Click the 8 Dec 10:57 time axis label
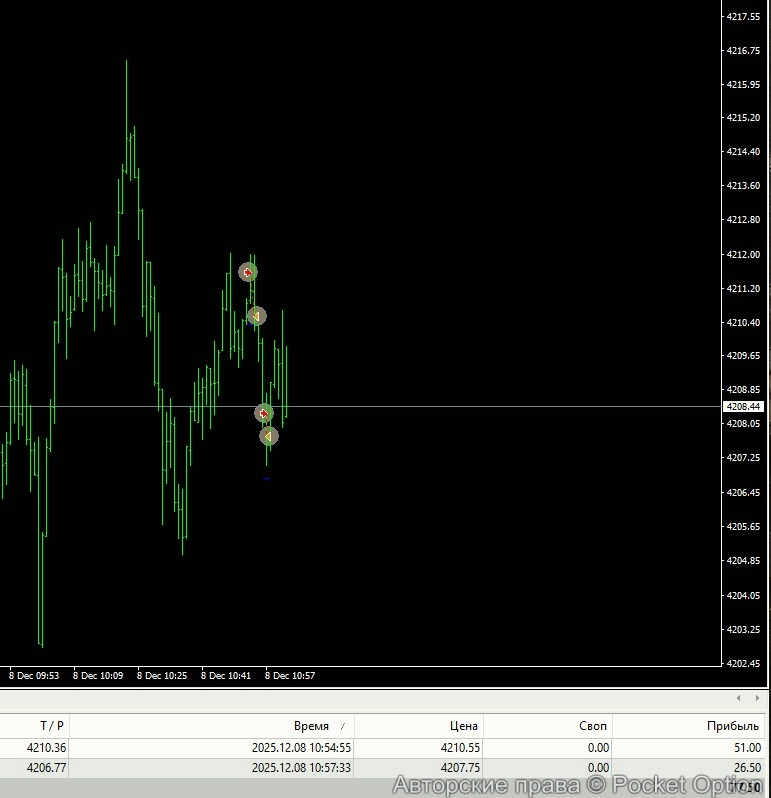 290,676
